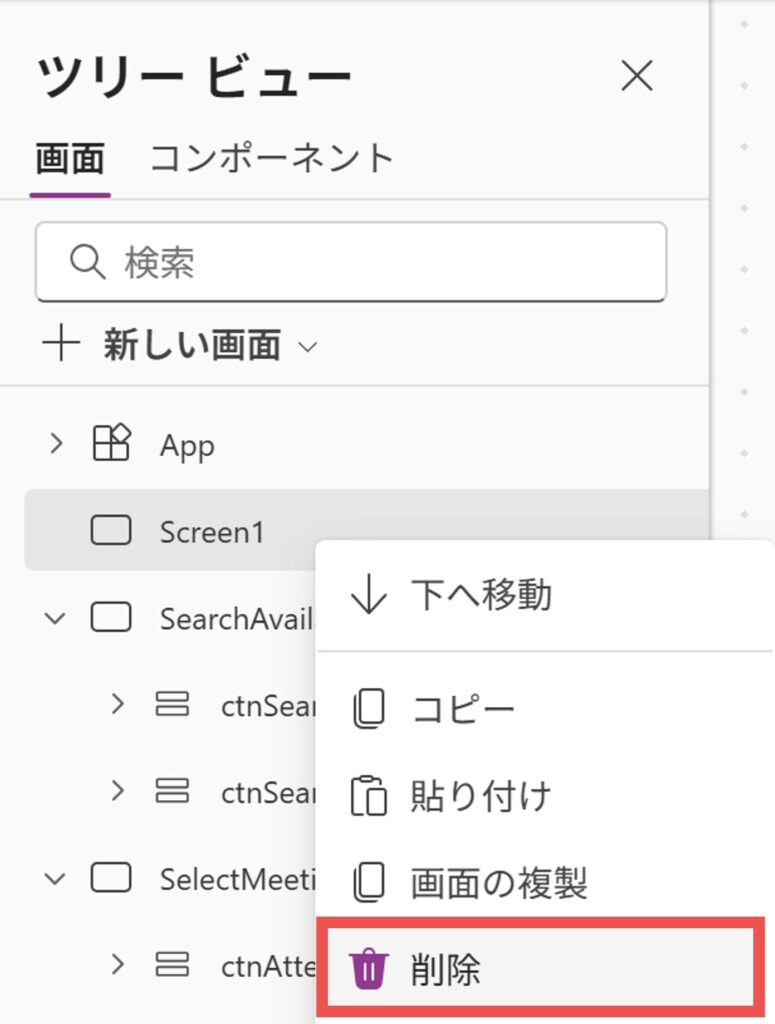Collapse the SearchAvail screen node

tap(55, 618)
